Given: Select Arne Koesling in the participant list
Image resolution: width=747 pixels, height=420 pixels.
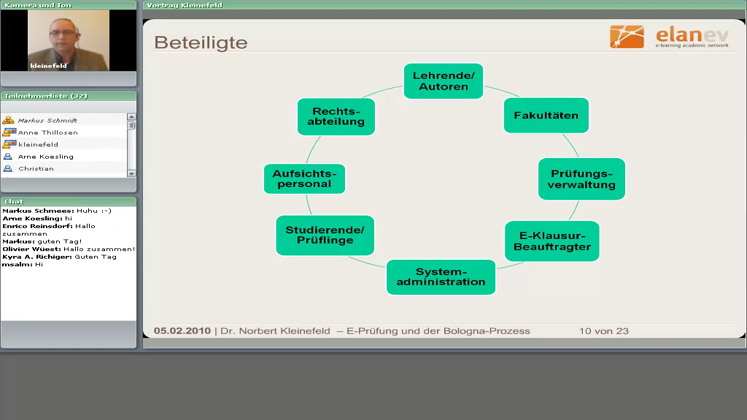Looking at the screenshot, I should pos(64,156).
